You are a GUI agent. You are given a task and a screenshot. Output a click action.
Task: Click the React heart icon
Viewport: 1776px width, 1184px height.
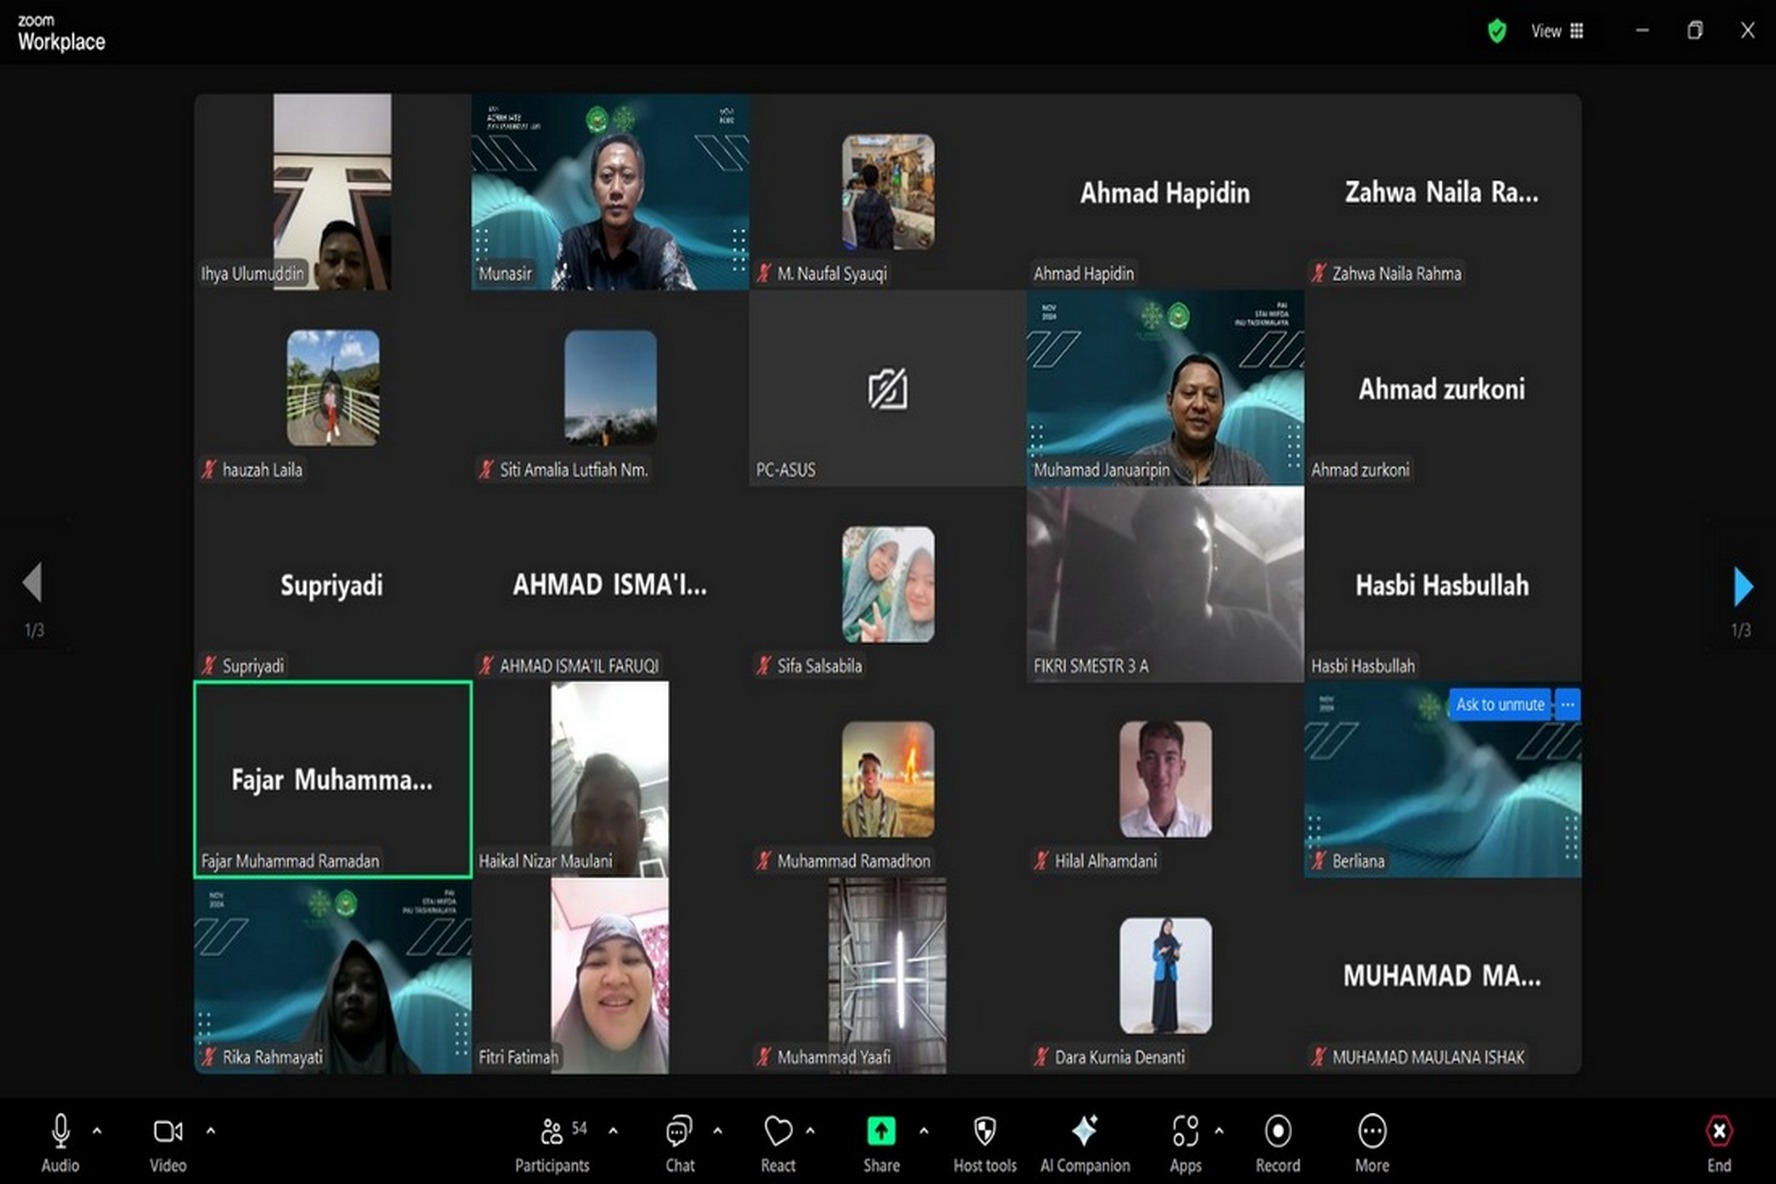coord(778,1131)
